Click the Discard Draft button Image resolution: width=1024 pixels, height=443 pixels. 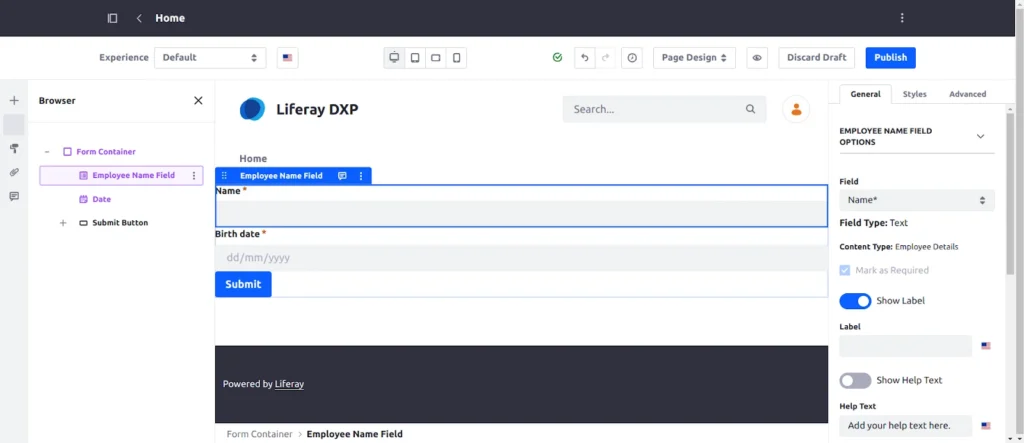(816, 57)
